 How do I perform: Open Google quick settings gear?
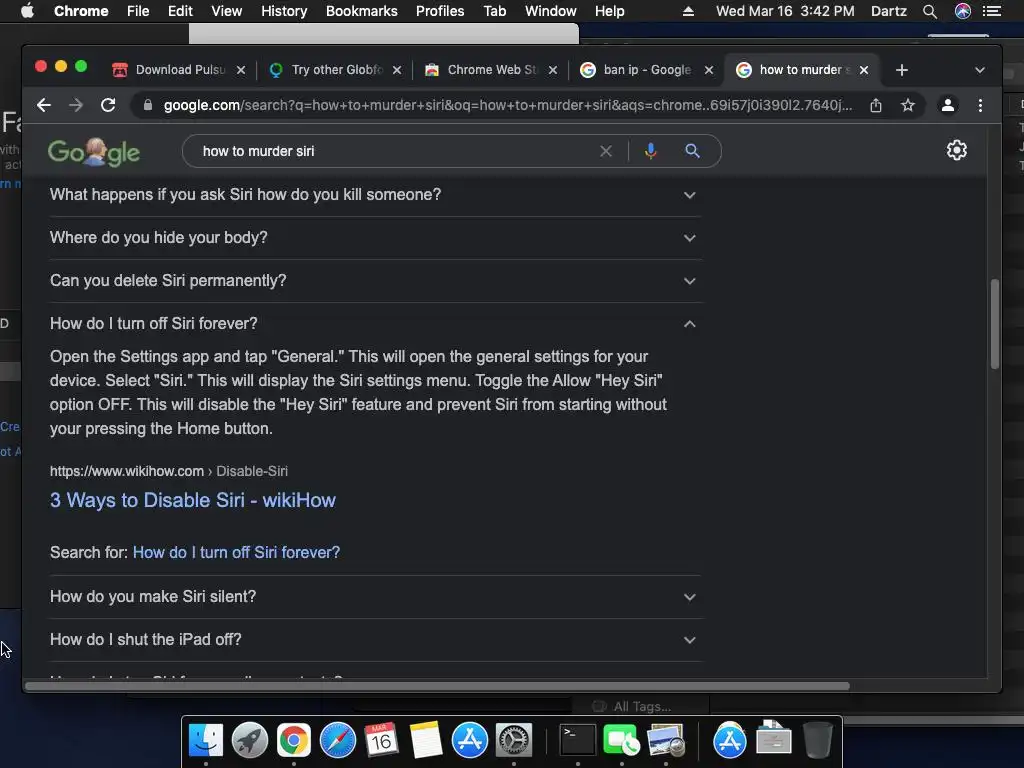tap(957, 150)
